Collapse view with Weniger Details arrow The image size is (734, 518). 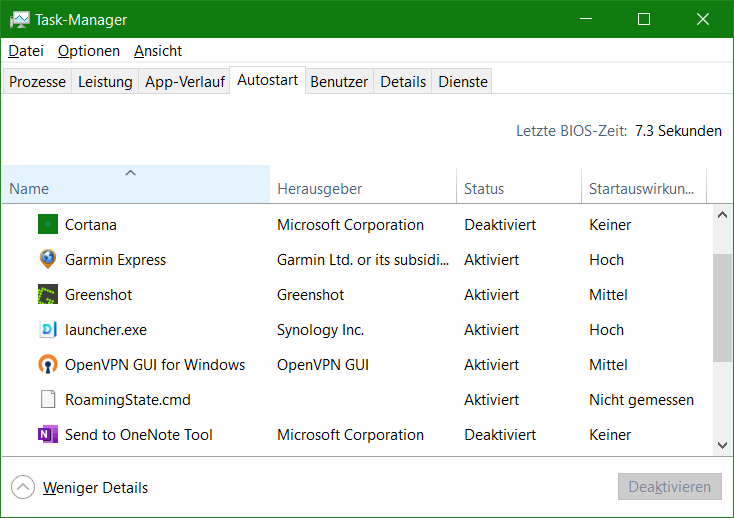(x=23, y=487)
